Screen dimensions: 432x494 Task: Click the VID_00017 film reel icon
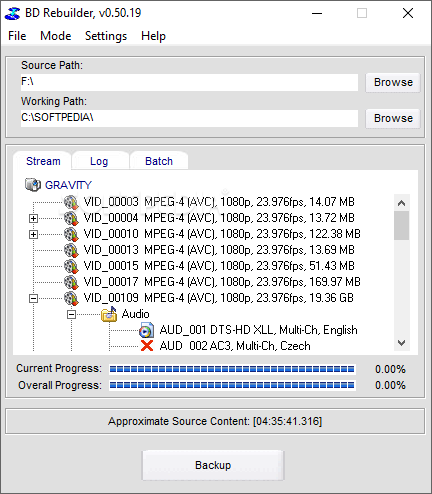71,282
